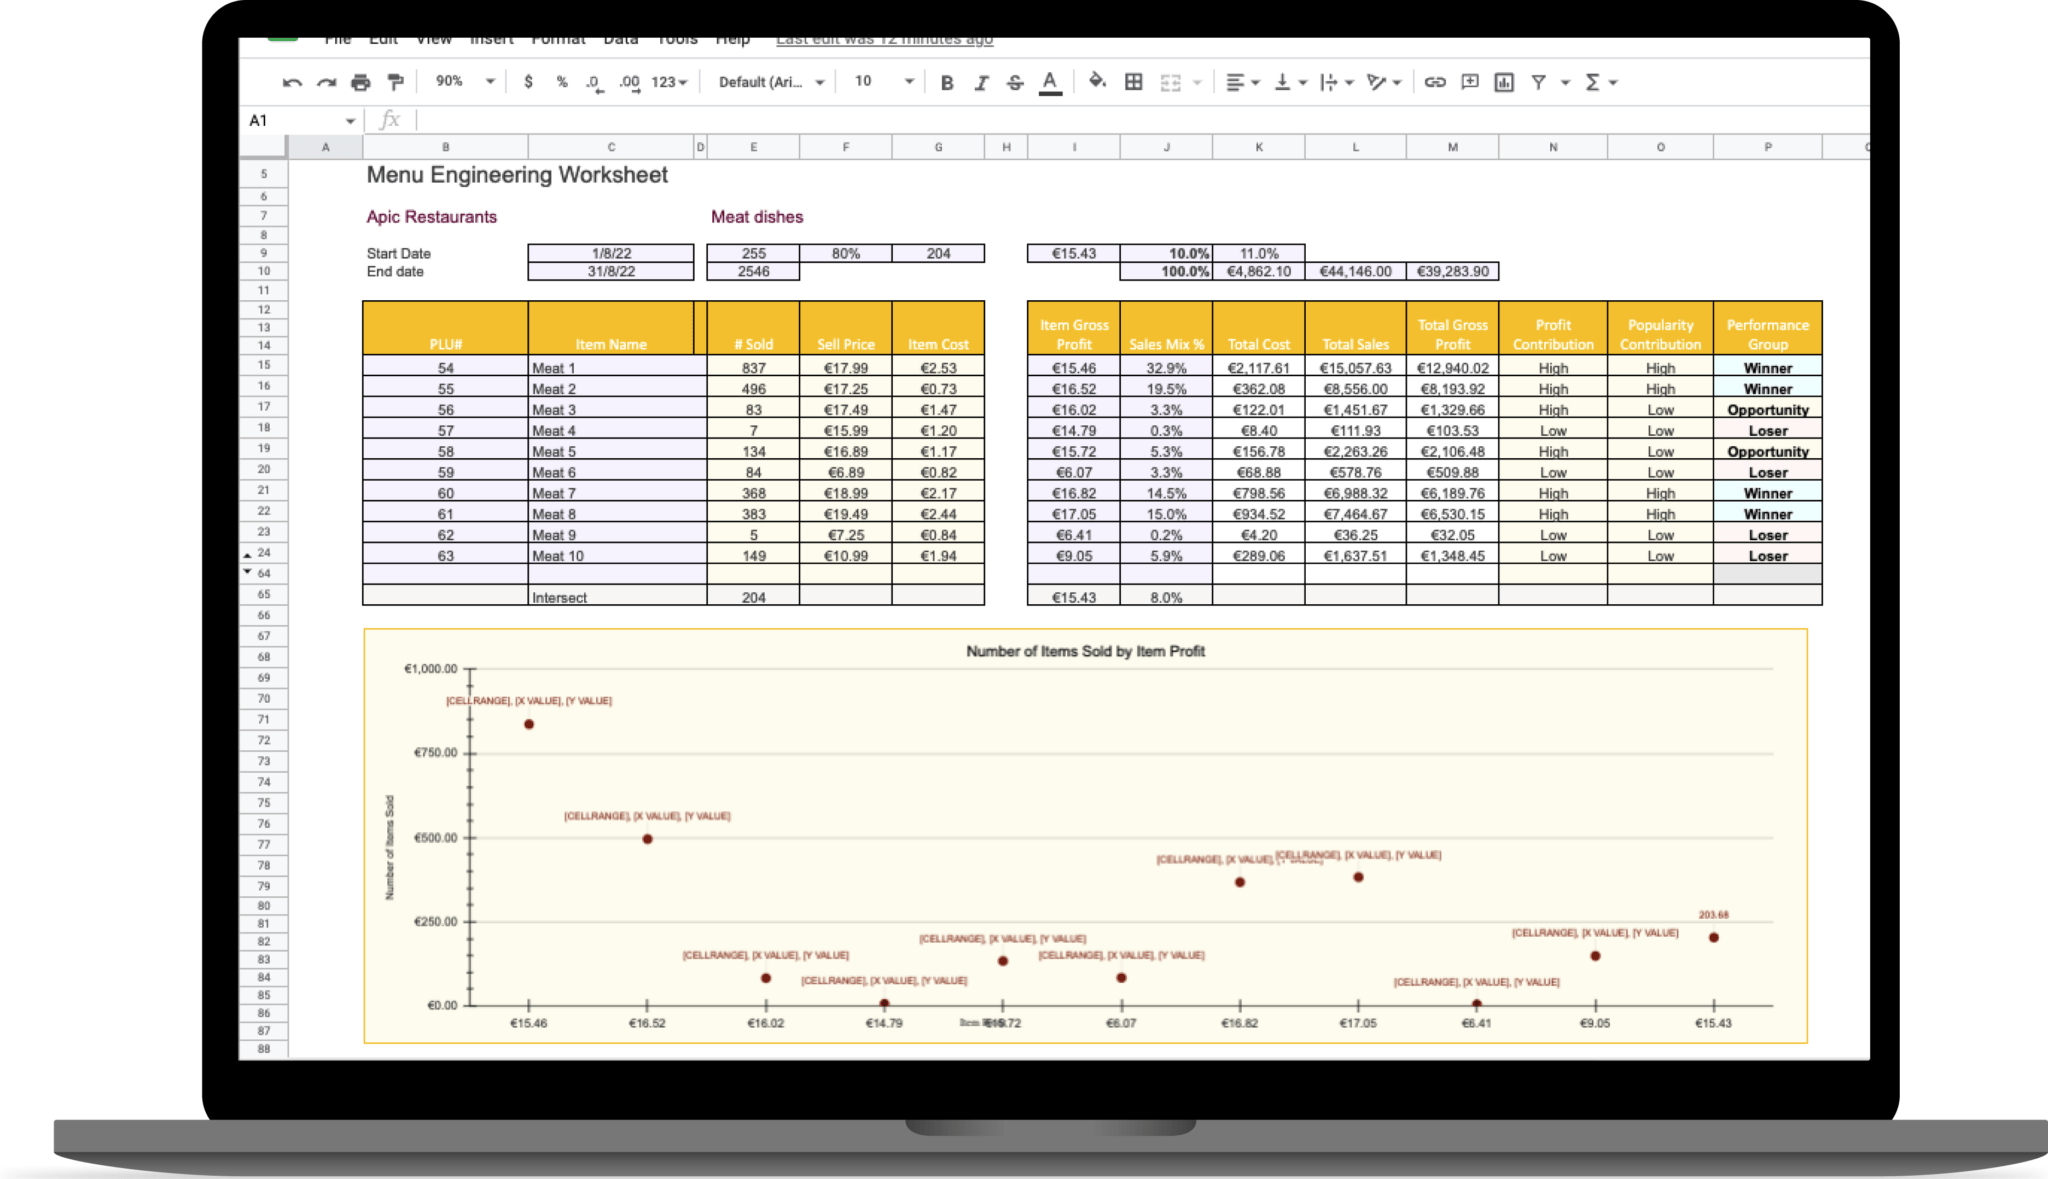
Task: Click the Print icon
Action: coord(361,82)
